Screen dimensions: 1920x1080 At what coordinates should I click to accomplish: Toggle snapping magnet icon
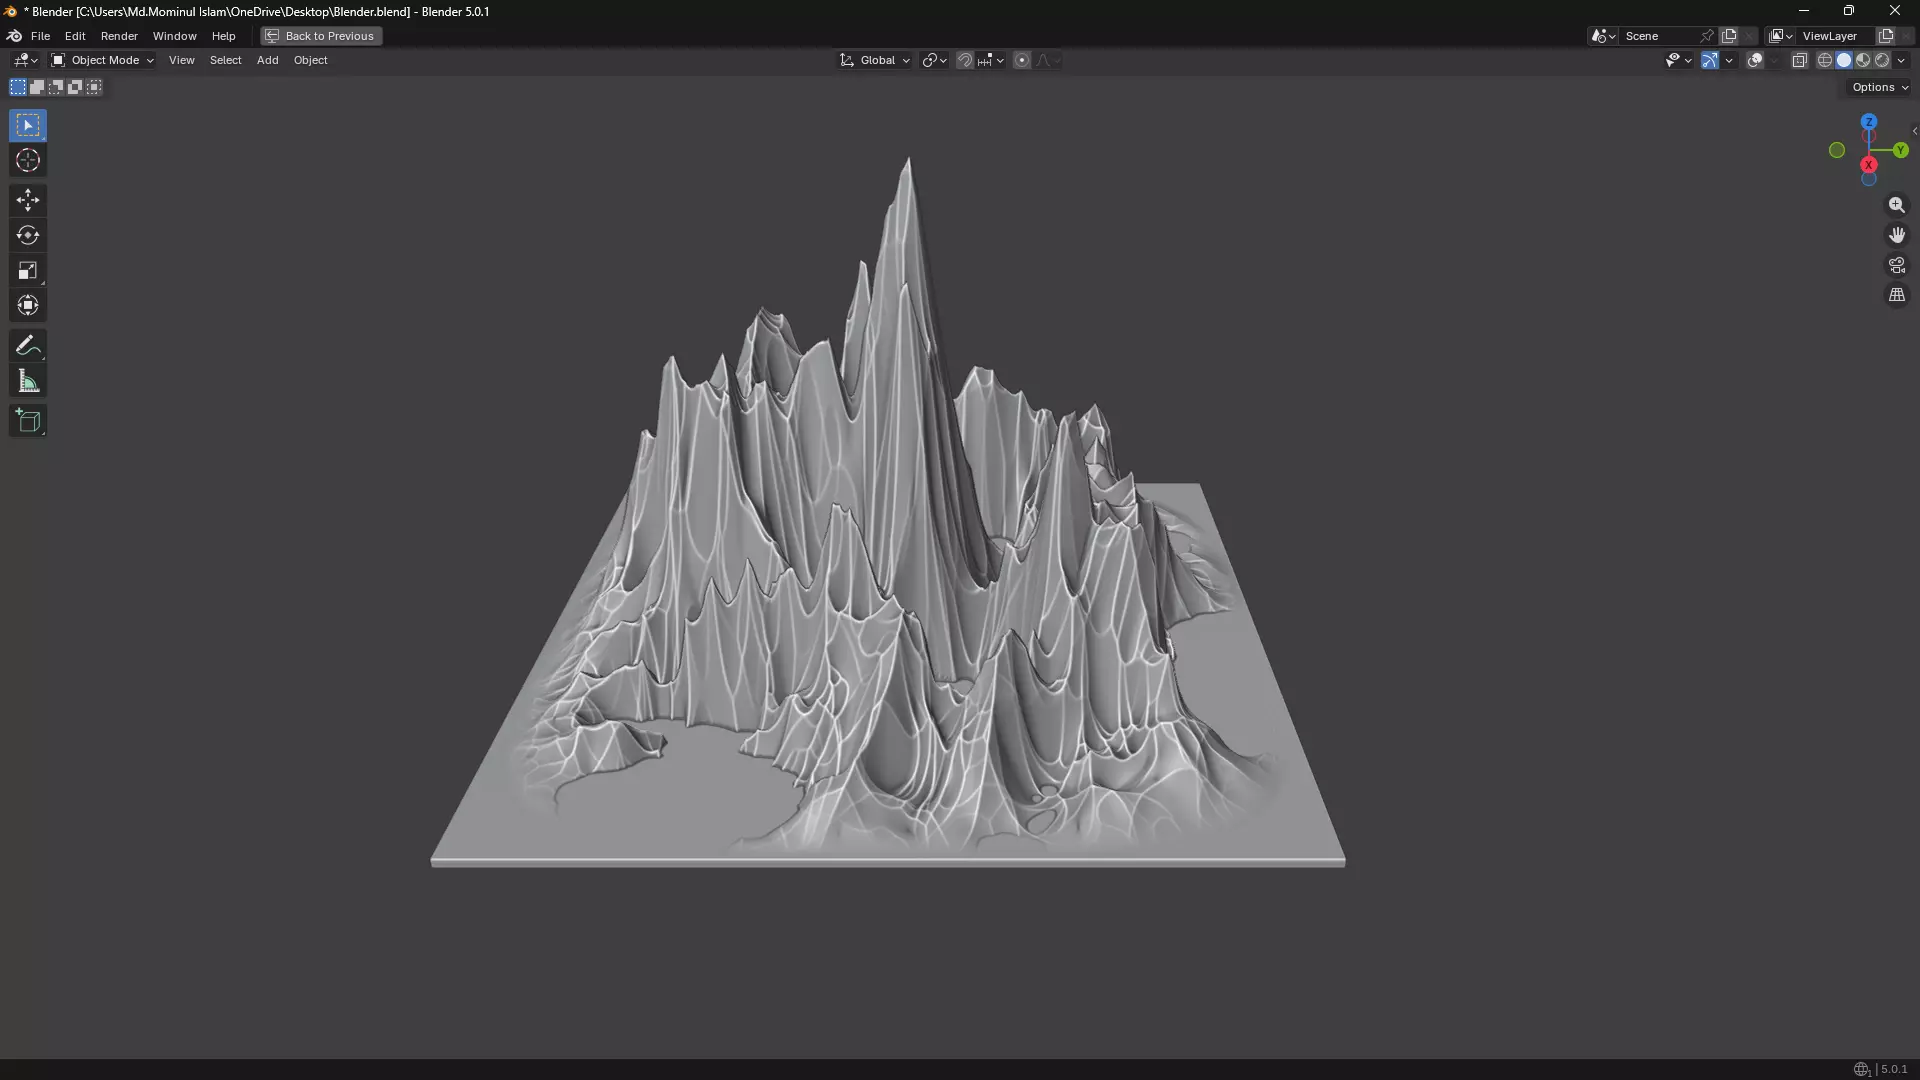click(964, 60)
